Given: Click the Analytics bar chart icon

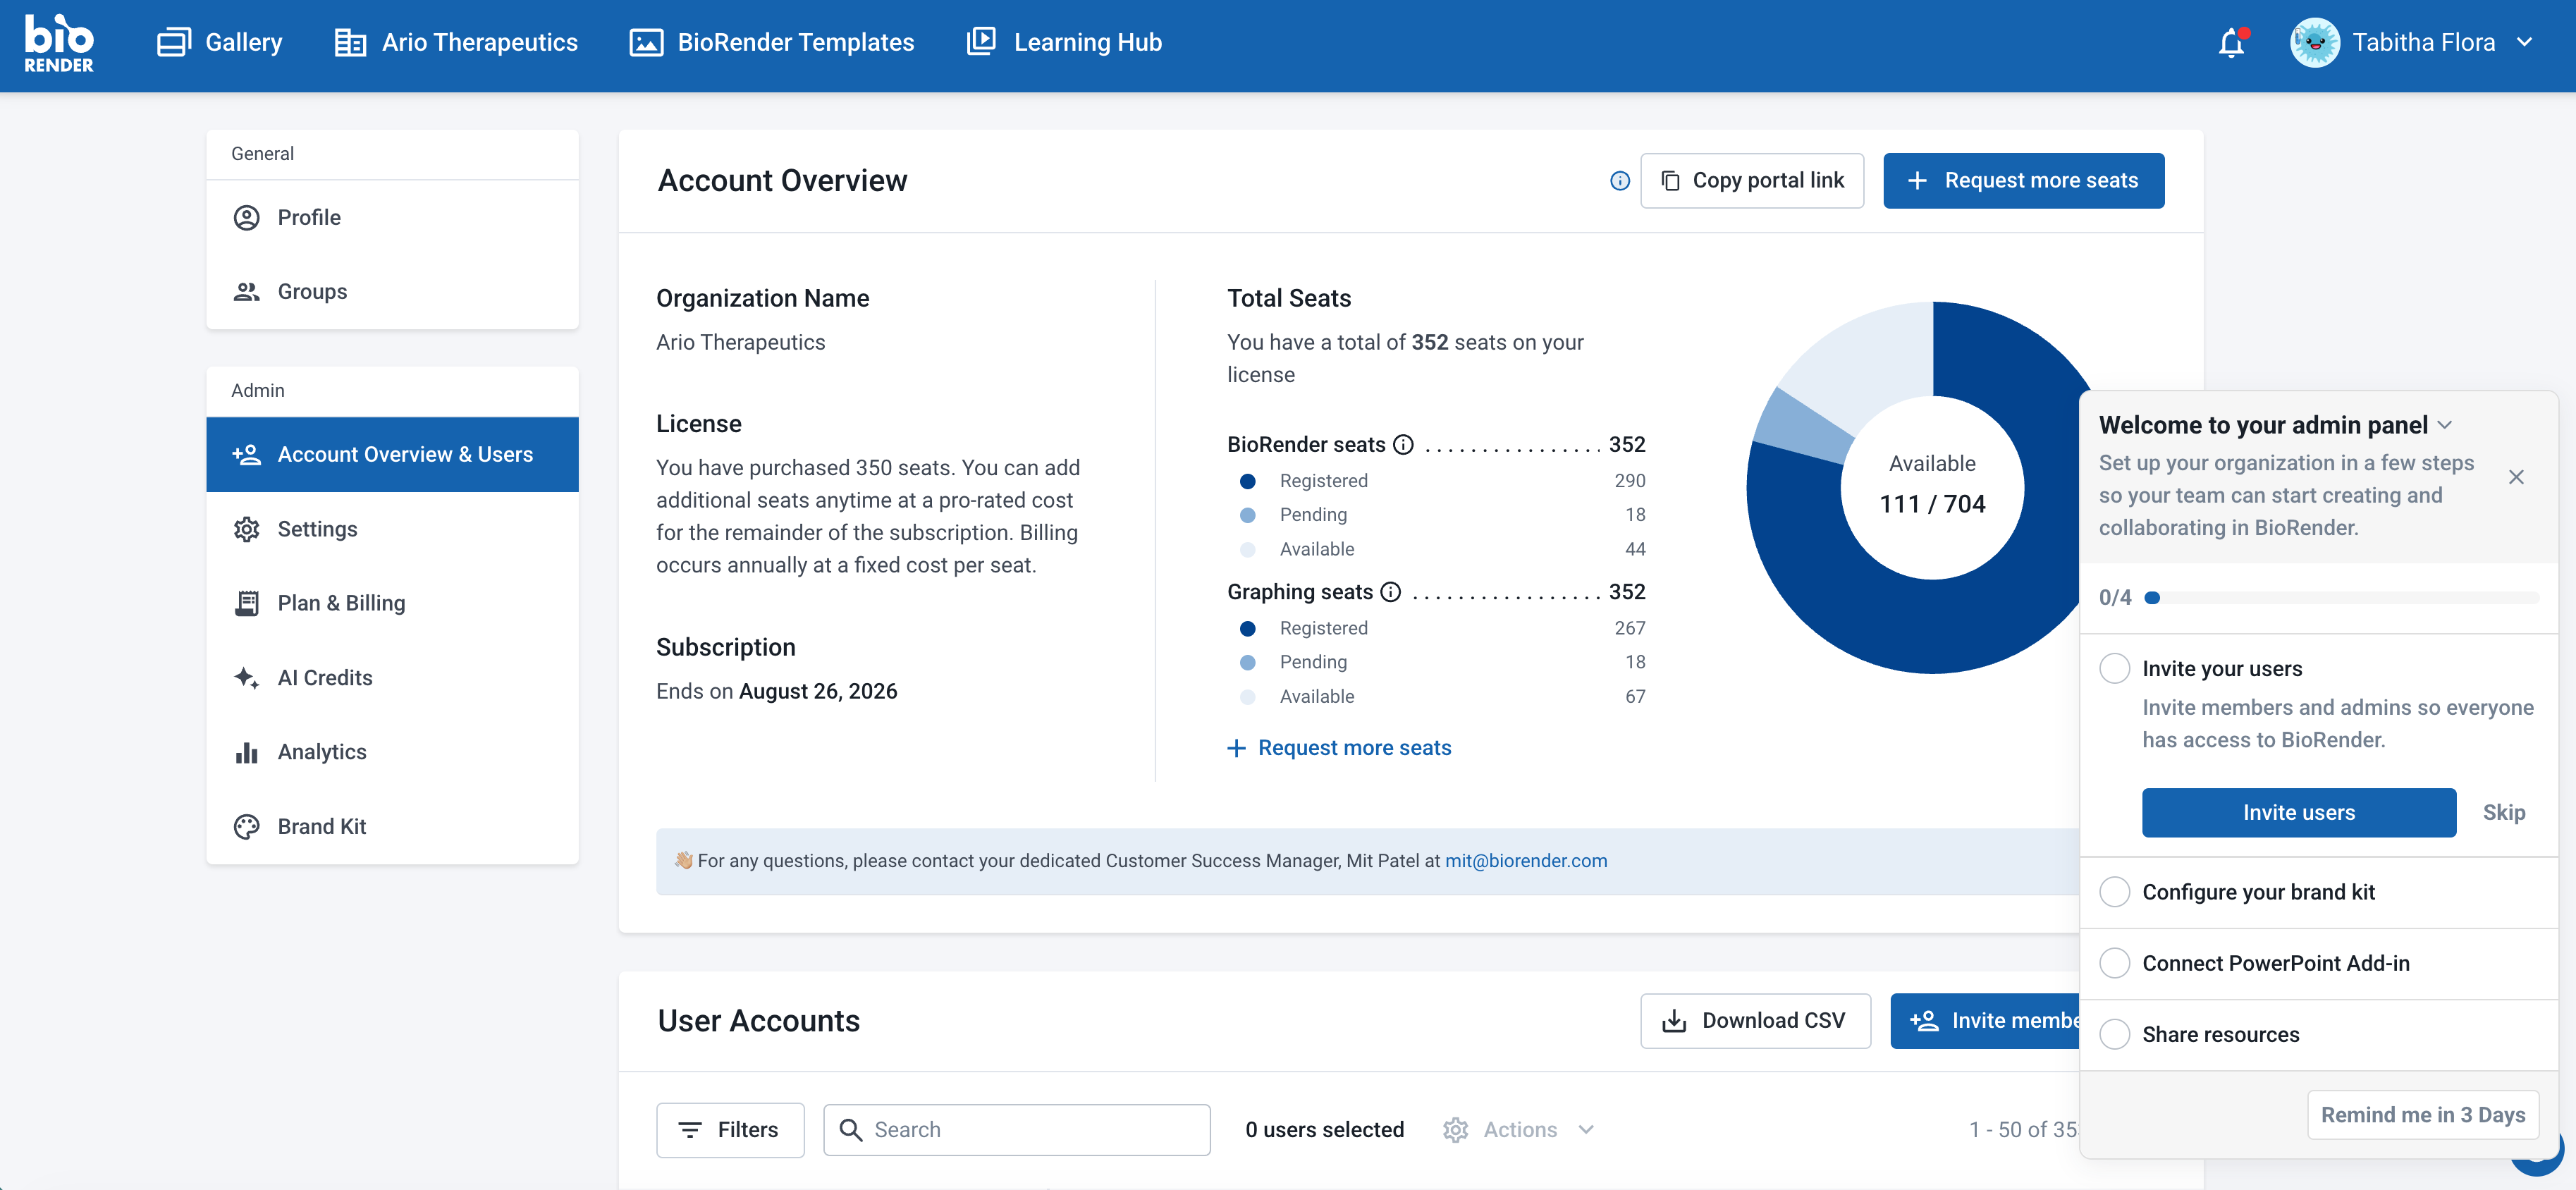Looking at the screenshot, I should click(246, 752).
